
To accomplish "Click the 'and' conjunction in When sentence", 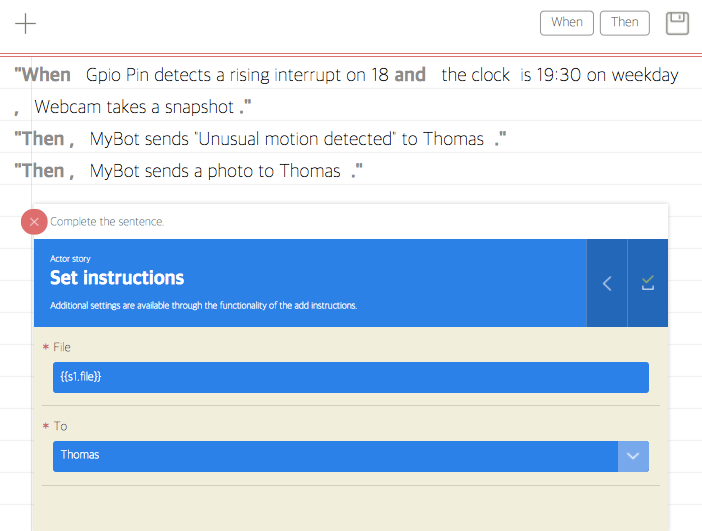I will 410,75.
